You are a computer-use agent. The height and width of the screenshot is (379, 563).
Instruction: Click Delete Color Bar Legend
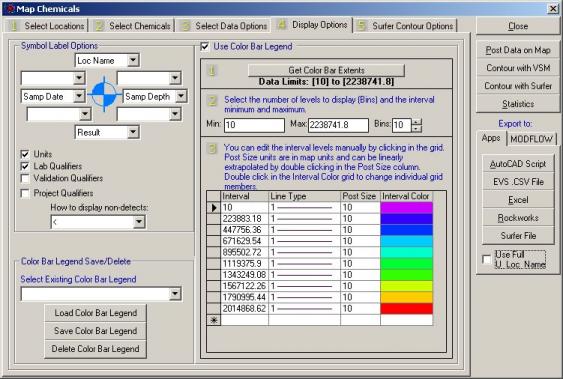pyautogui.click(x=96, y=349)
